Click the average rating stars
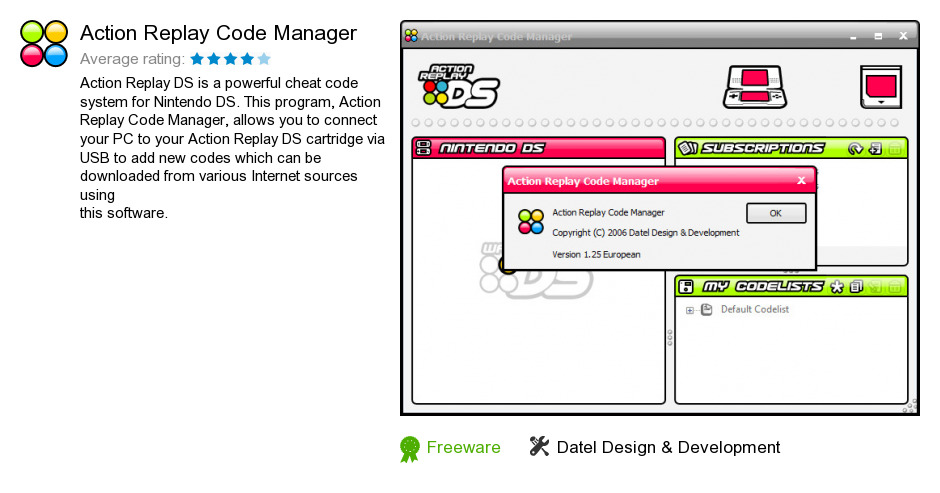Screen dimensions: 940x493 coord(231,59)
